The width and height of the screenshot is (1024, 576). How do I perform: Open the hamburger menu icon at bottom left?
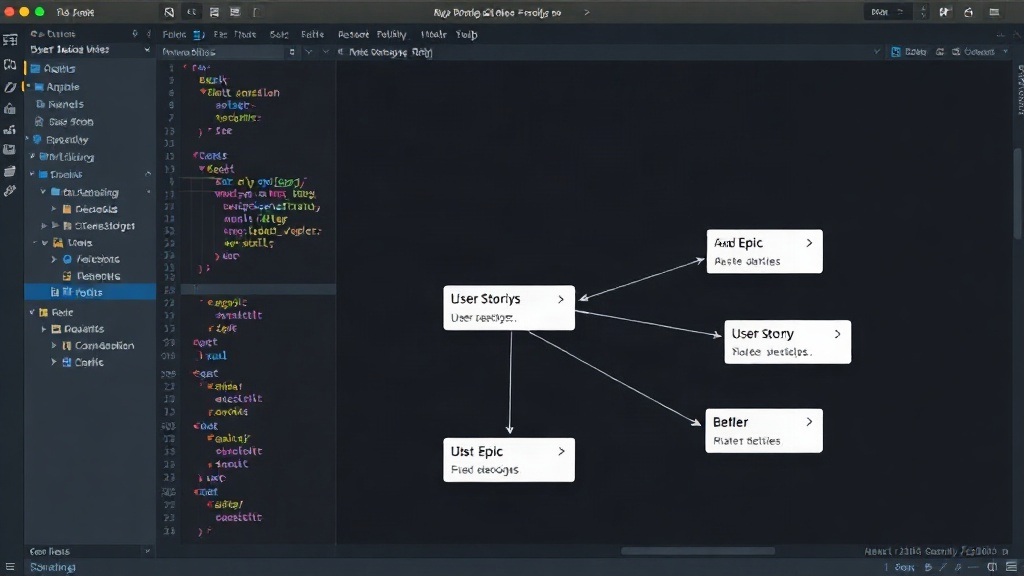pos(10,567)
